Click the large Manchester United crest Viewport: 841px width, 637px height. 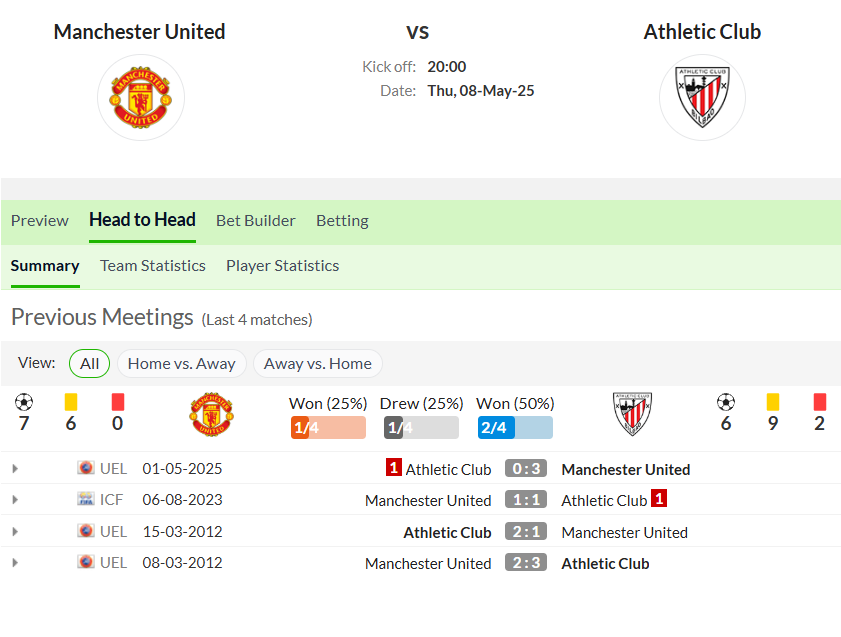[141, 97]
